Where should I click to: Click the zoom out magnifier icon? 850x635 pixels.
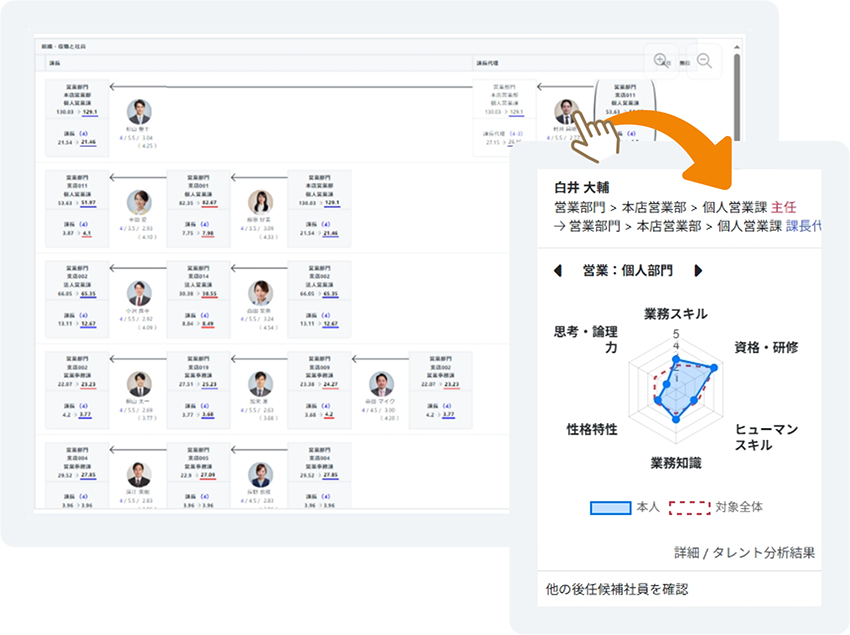tap(704, 61)
